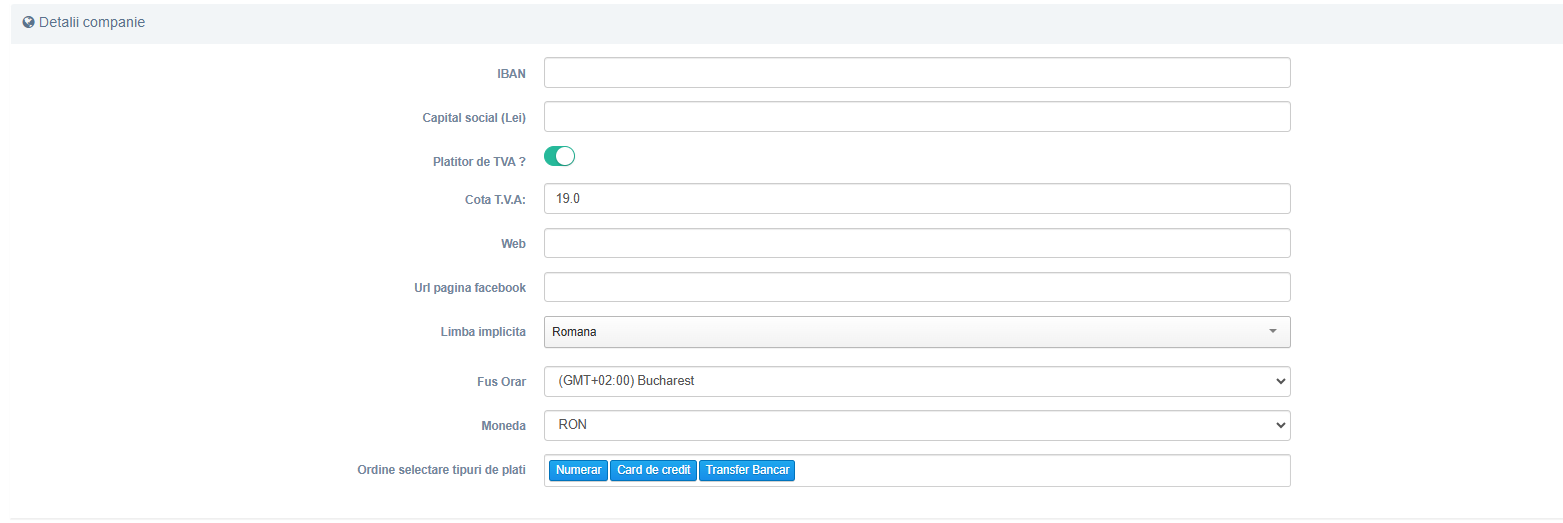Click the Limba implicita label
The height and width of the screenshot is (523, 1563).
tap(483, 331)
